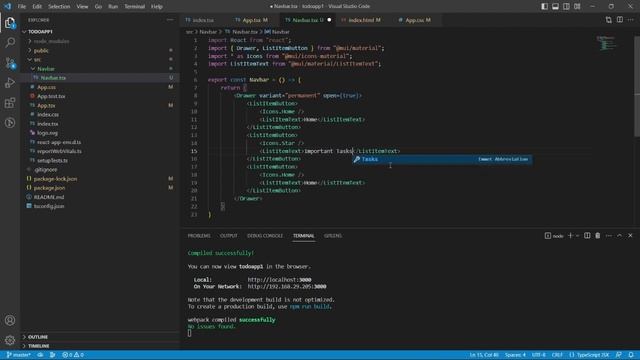Open the Accounts menu icon
The image size is (640, 360).
(10, 320)
